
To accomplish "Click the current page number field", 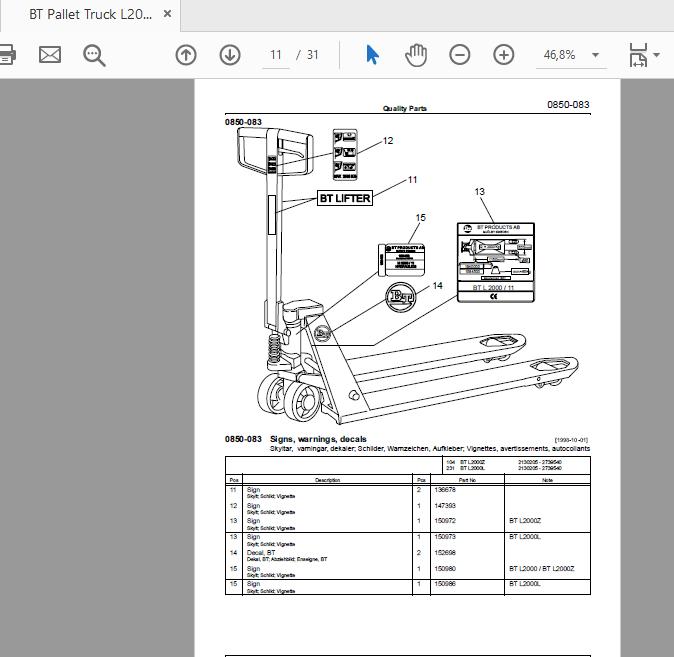I will pyautogui.click(x=276, y=55).
